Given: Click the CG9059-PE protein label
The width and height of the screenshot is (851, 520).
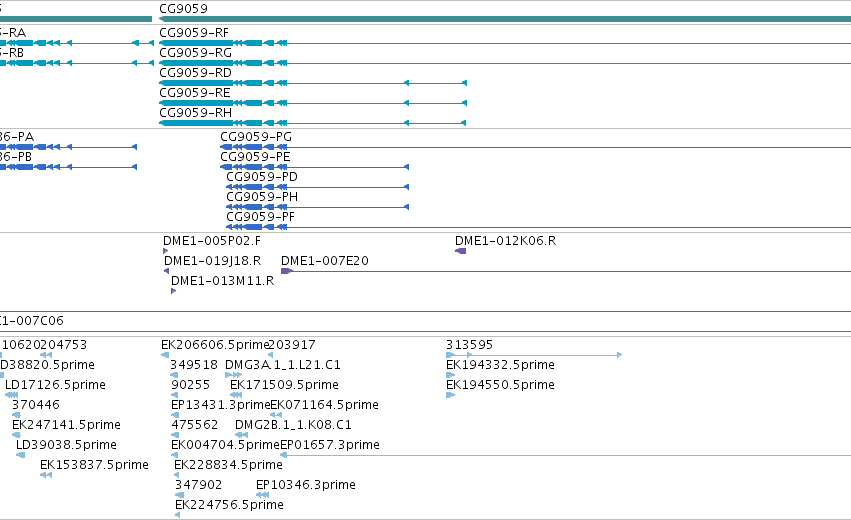Looking at the screenshot, I should point(255,157).
